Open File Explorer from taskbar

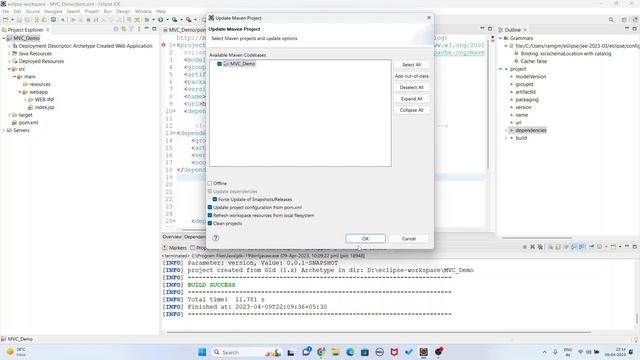click(x=336, y=352)
